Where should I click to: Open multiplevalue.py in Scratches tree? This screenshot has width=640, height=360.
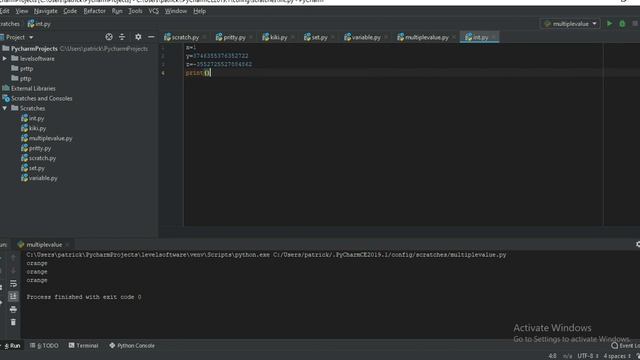click(50, 138)
